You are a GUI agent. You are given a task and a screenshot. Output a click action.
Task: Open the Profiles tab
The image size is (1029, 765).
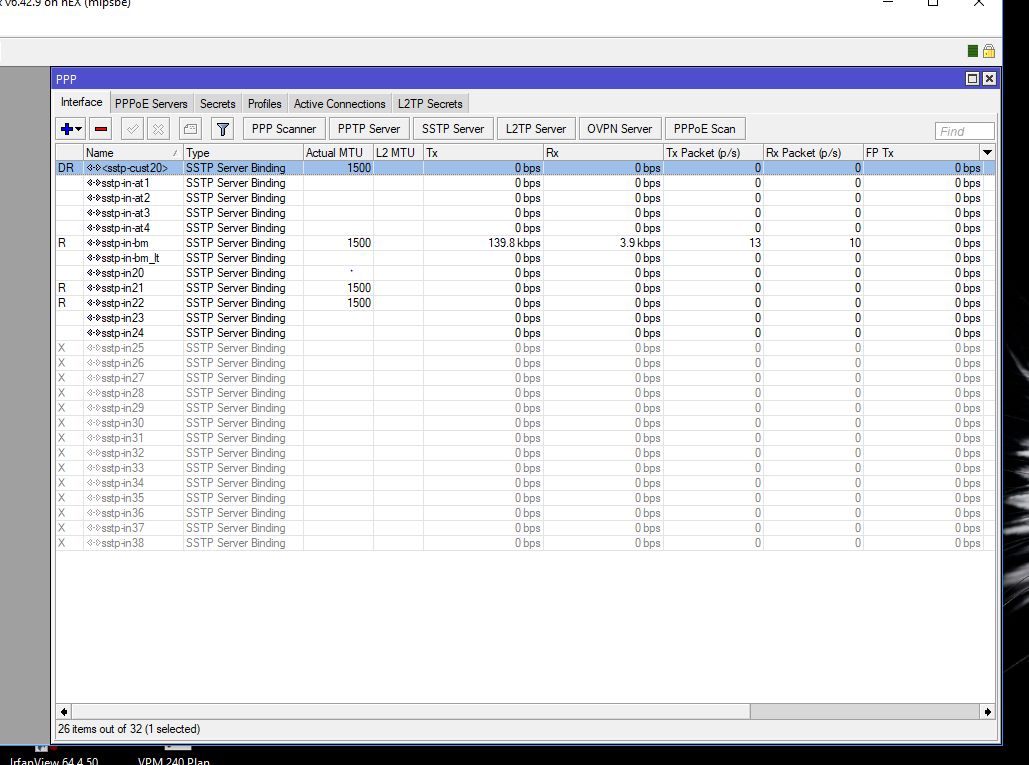pyautogui.click(x=264, y=104)
